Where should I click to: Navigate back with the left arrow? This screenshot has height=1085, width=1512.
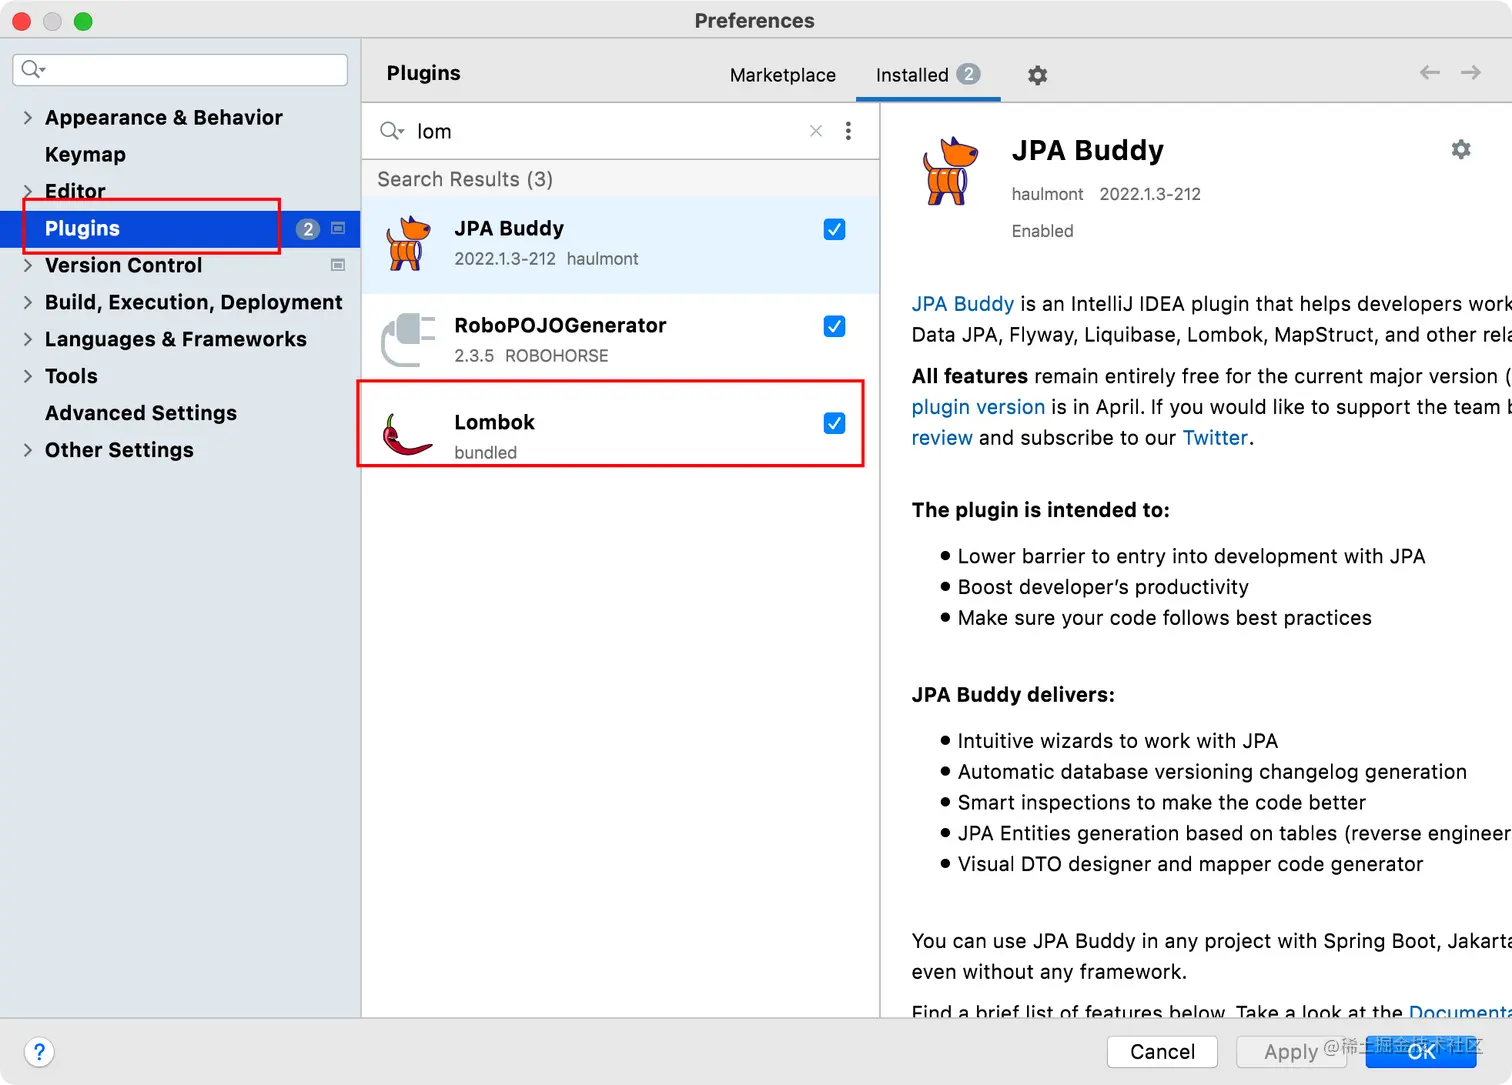[x=1430, y=72]
